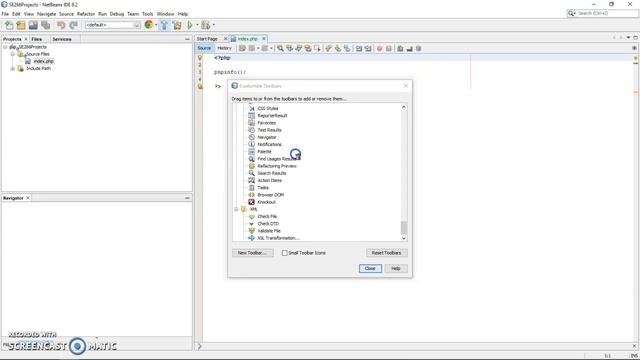Minimize the Navigator panel
Screen dimensions: 640x360
pos(187,198)
